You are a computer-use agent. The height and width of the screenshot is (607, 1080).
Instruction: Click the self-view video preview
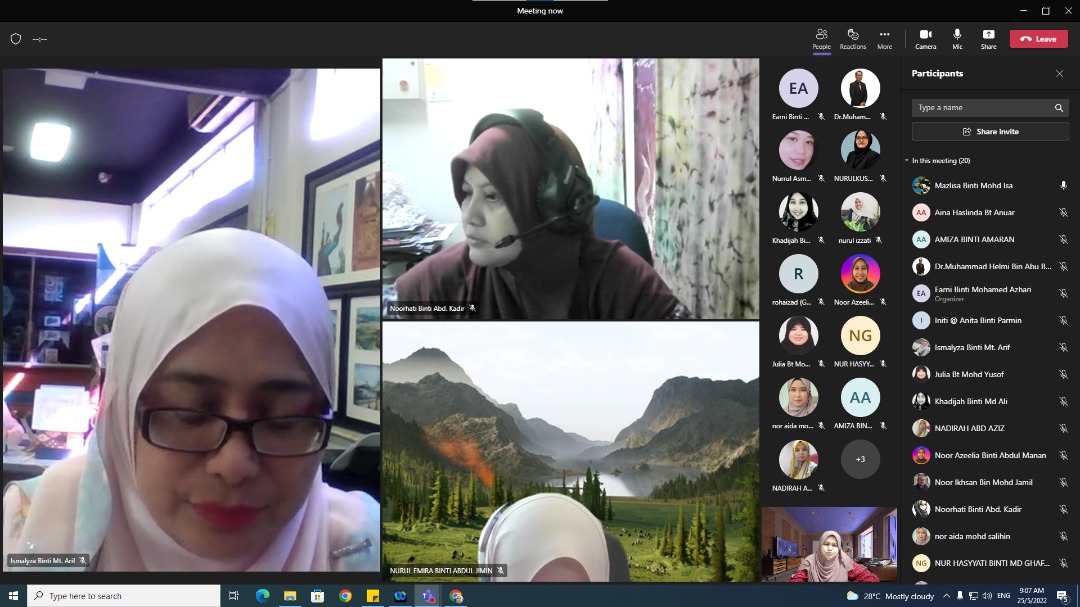tap(829, 545)
